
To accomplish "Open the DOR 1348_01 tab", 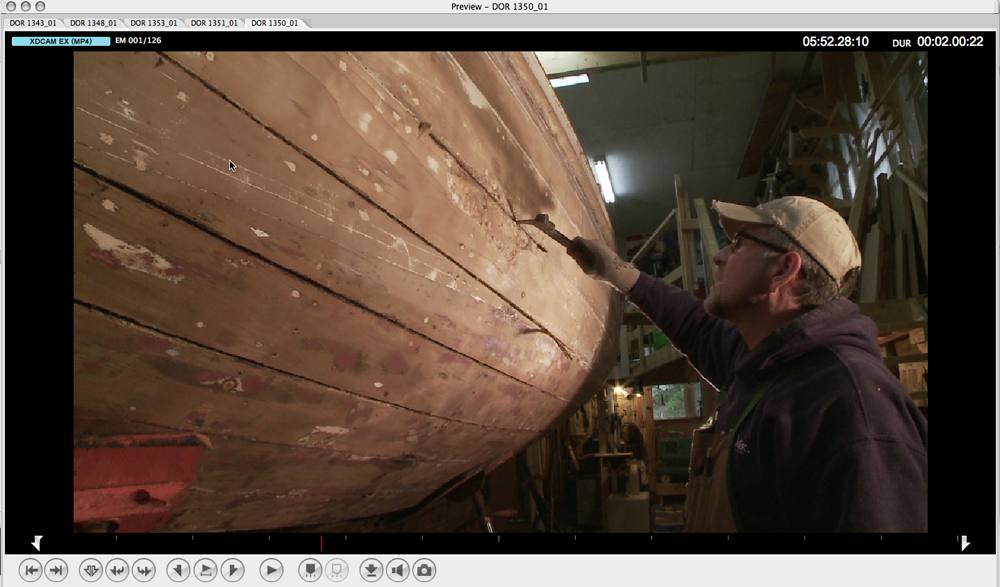I will point(93,22).
